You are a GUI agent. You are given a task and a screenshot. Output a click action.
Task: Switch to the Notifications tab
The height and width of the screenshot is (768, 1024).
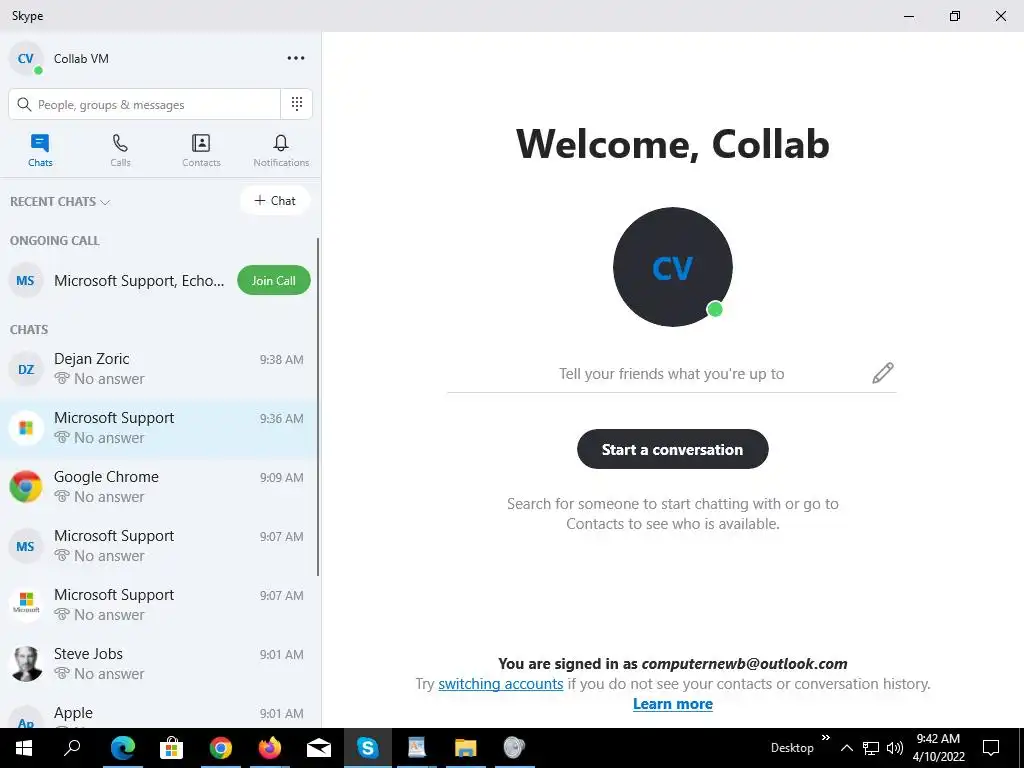(x=281, y=150)
